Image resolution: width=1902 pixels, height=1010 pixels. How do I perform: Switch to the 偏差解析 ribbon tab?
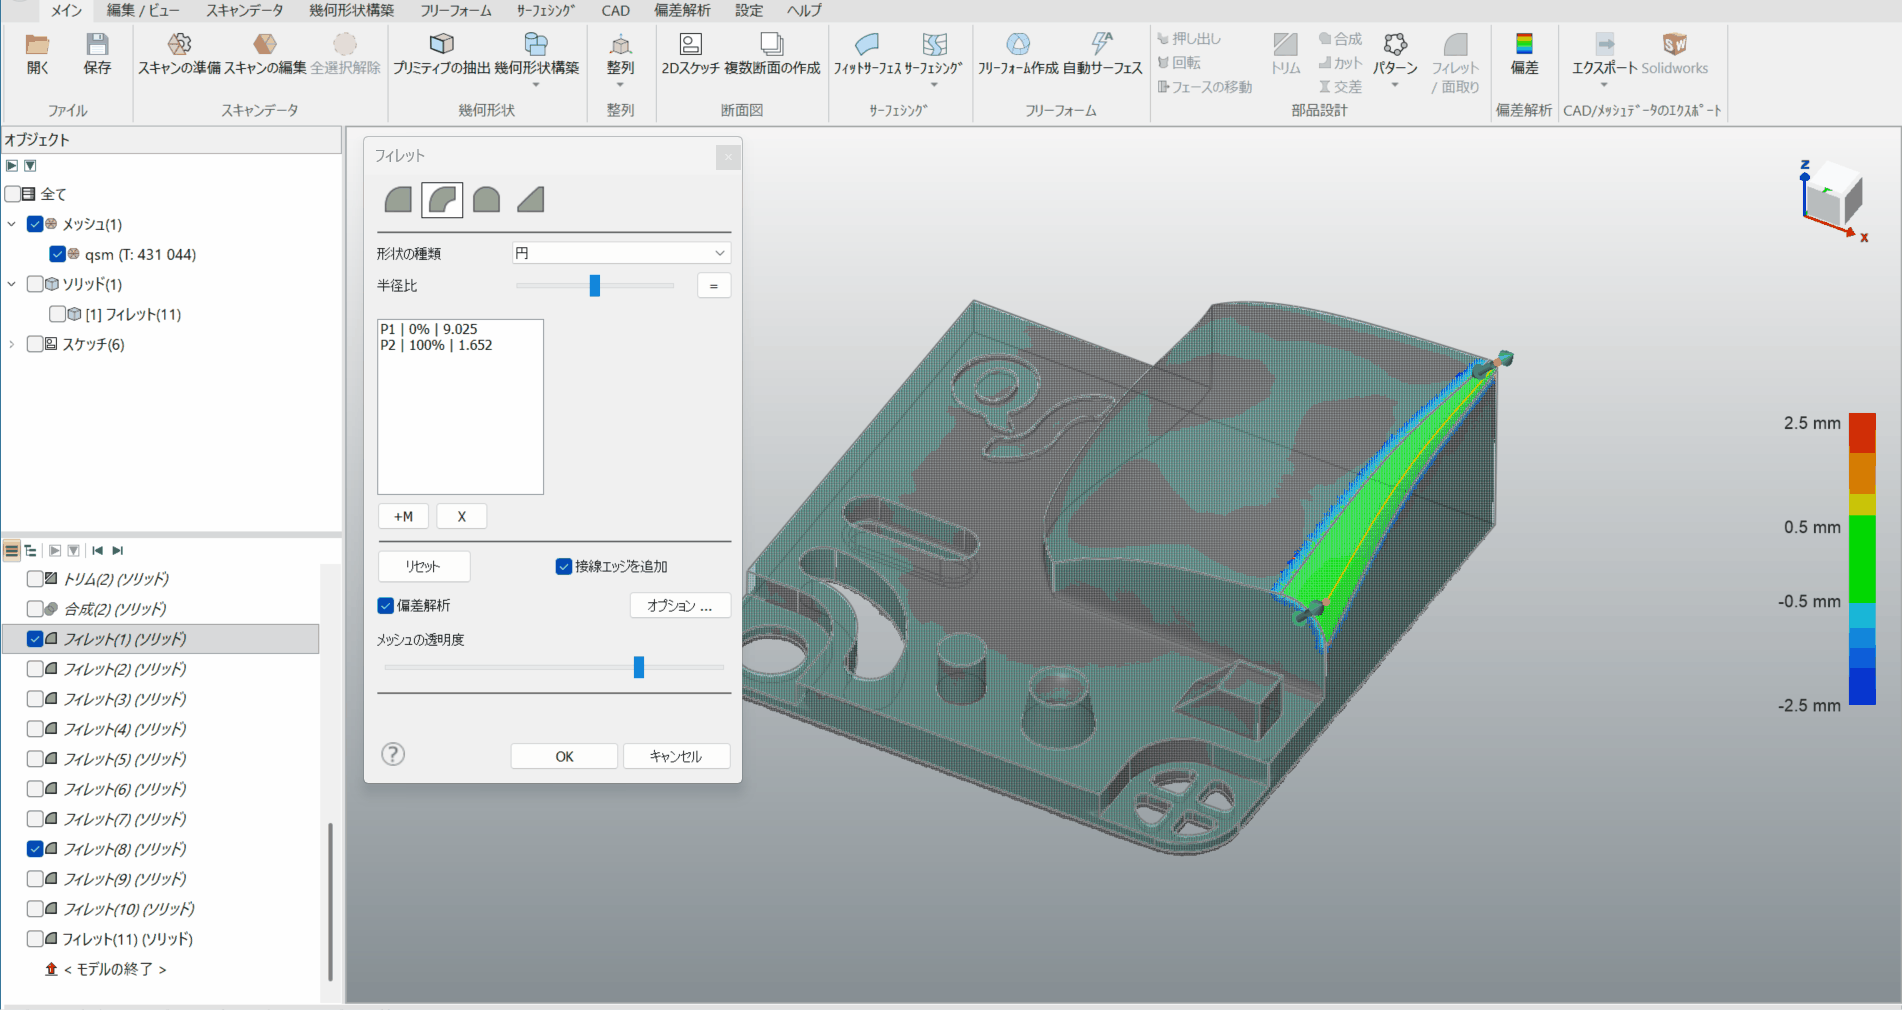coord(682,11)
